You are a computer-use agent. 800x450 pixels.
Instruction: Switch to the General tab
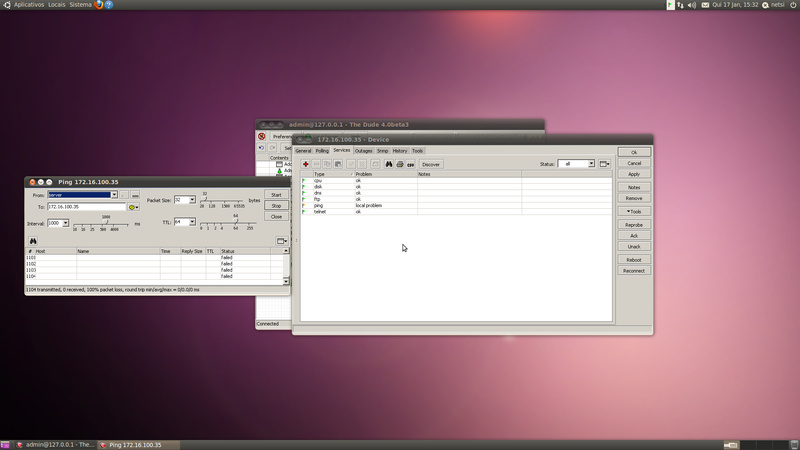(x=303, y=151)
